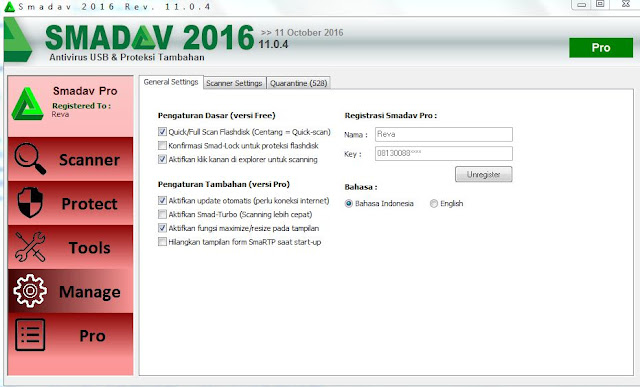The image size is (640, 387).
Task: Enable Hilangkan tampilan form SmaRTP checkbox
Action: [x=162, y=242]
